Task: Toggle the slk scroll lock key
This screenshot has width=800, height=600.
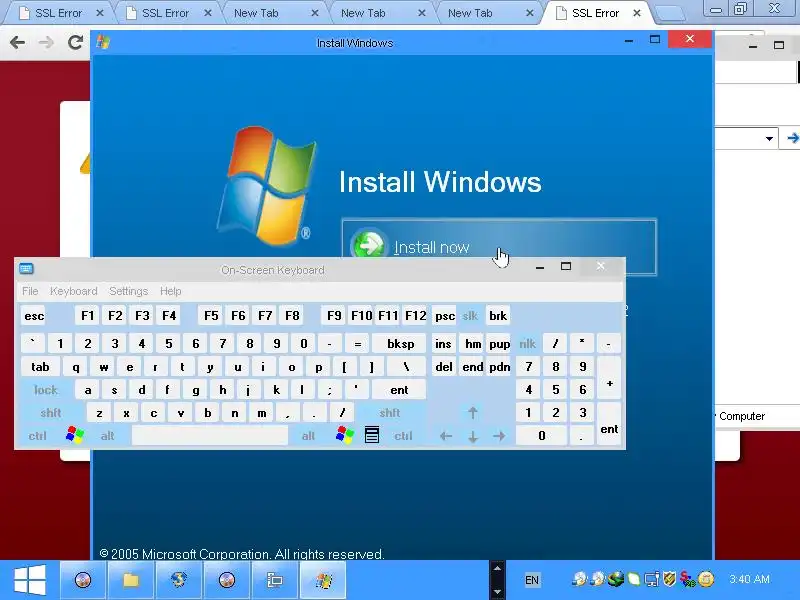Action: [x=470, y=316]
